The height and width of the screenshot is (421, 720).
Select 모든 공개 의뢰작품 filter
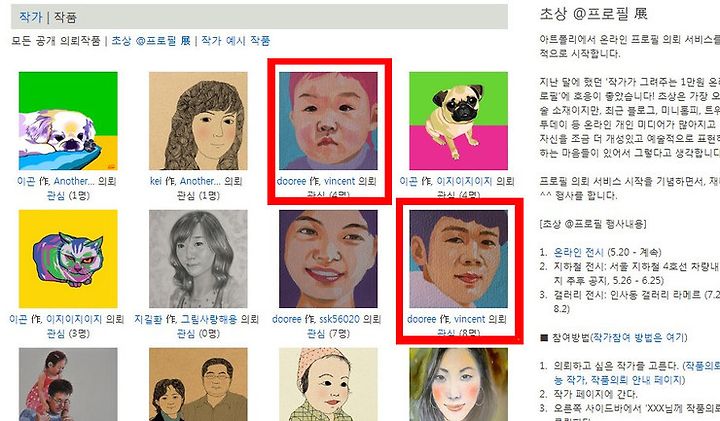click(56, 41)
